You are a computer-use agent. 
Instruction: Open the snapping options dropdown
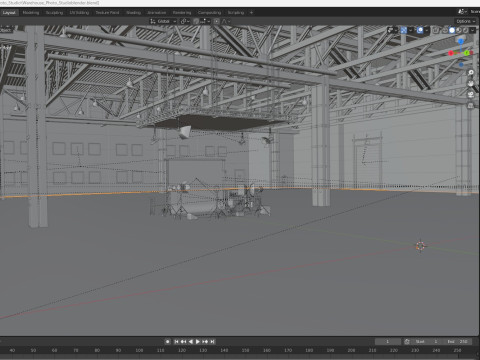point(205,21)
